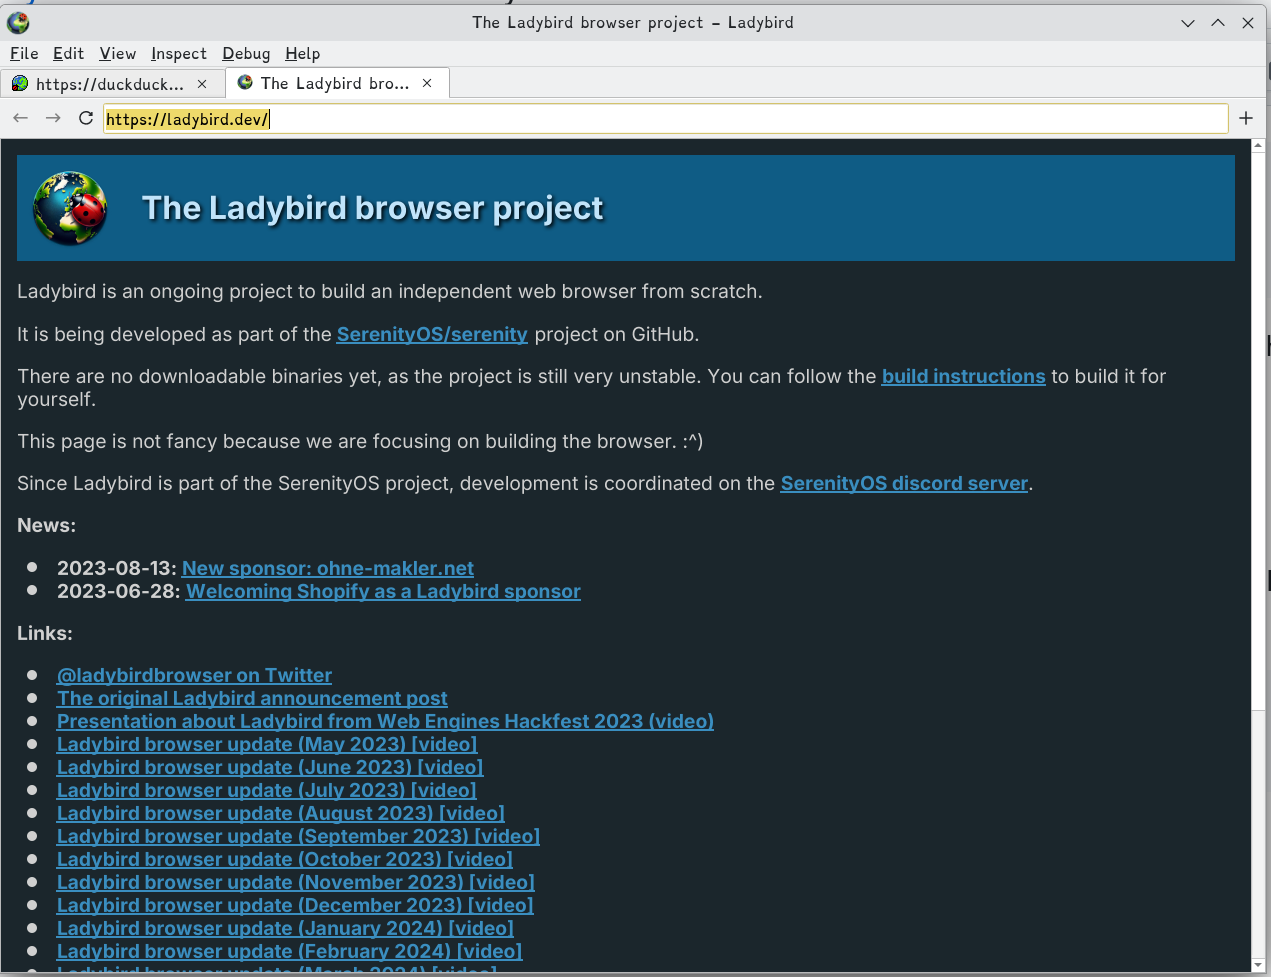Click the vertical scrollbar up arrow
Image resolution: width=1271 pixels, height=977 pixels.
pyautogui.click(x=1258, y=146)
